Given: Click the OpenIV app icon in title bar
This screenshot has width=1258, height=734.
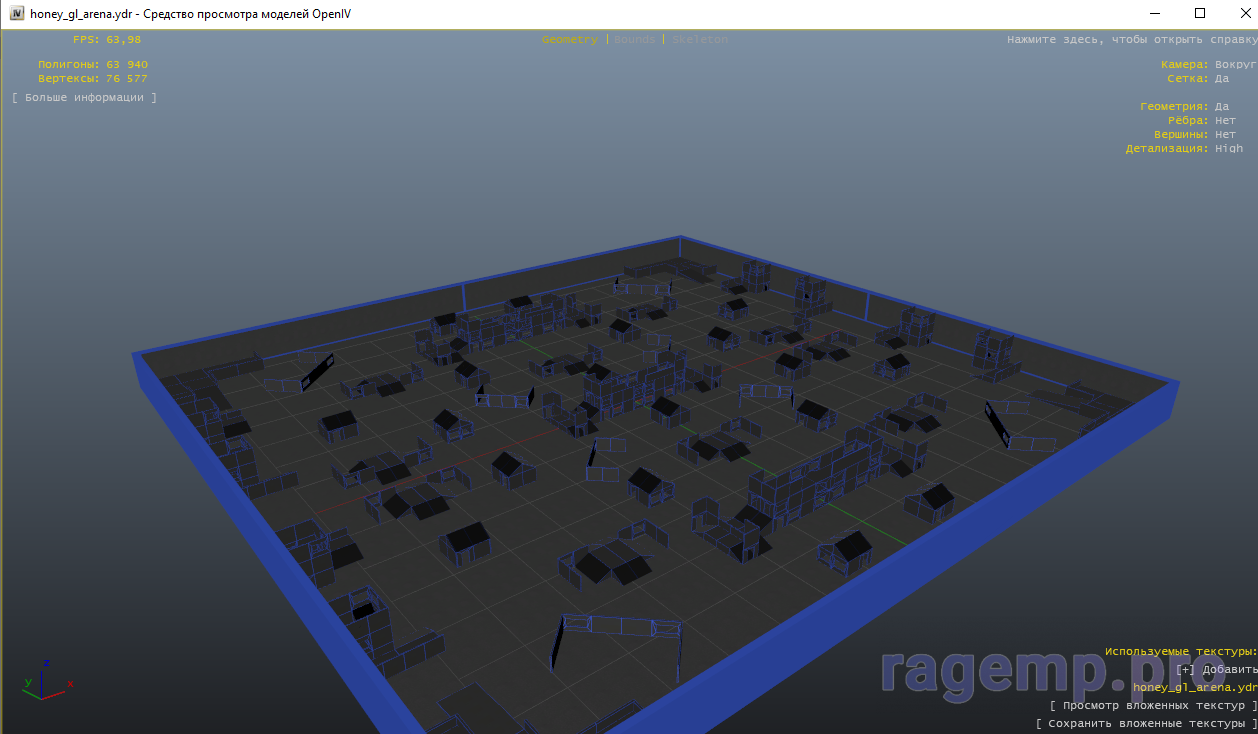Looking at the screenshot, I should (x=16, y=14).
